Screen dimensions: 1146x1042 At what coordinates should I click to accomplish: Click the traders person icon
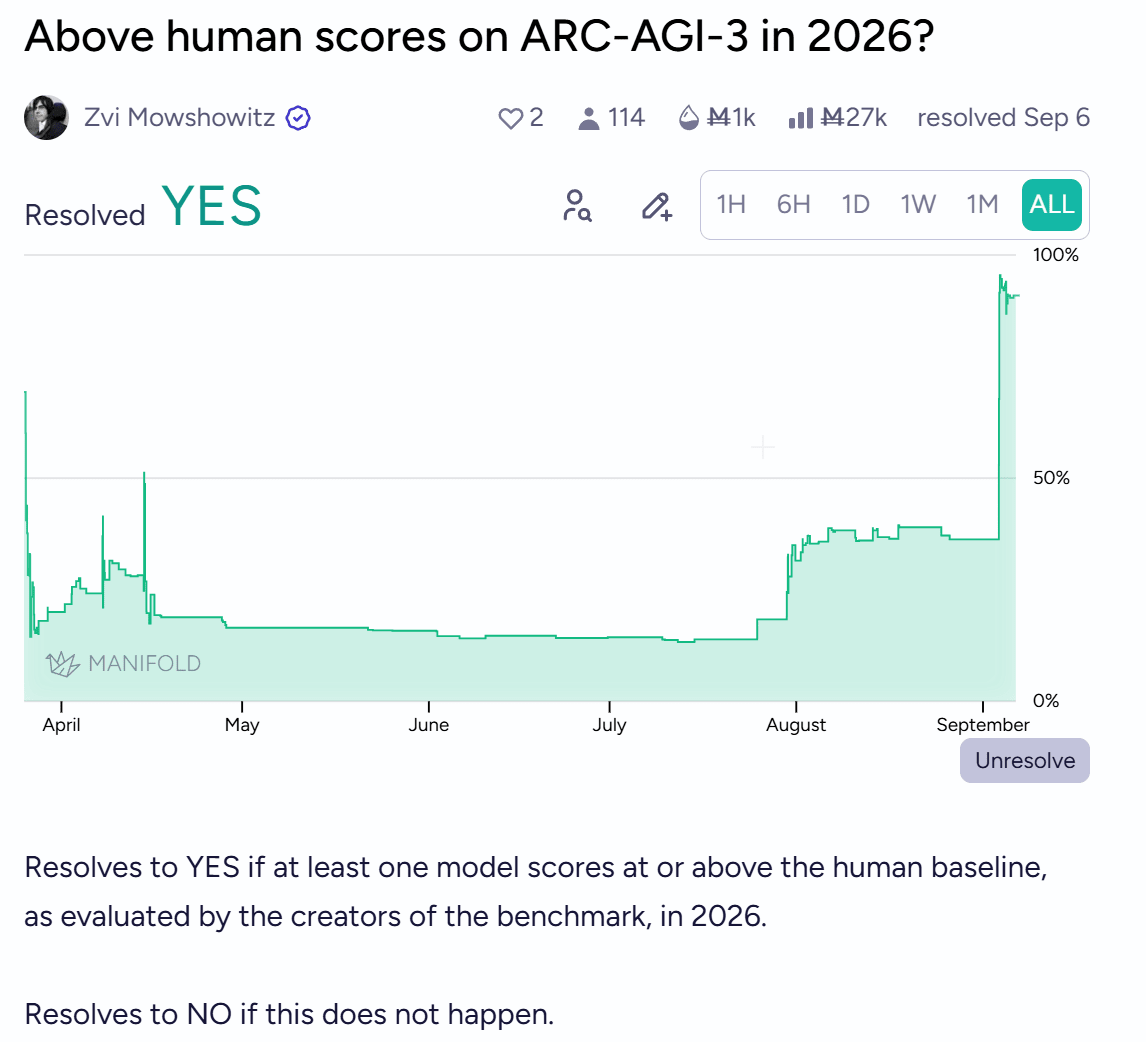588,118
